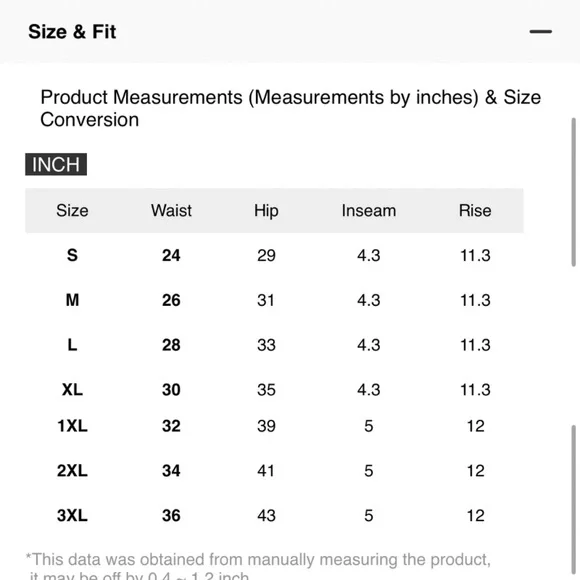580x580 pixels.
Task: Select the 3XL size row label
Action: tap(72, 515)
